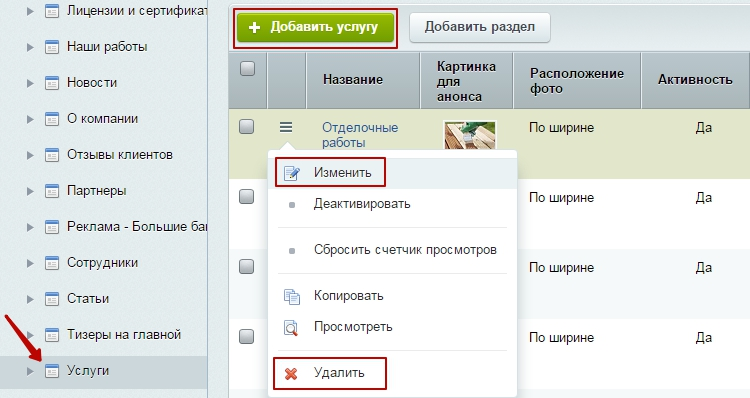This screenshot has height=398, width=750.
Task: Check the fourth table row checkbox
Action: click(x=246, y=336)
